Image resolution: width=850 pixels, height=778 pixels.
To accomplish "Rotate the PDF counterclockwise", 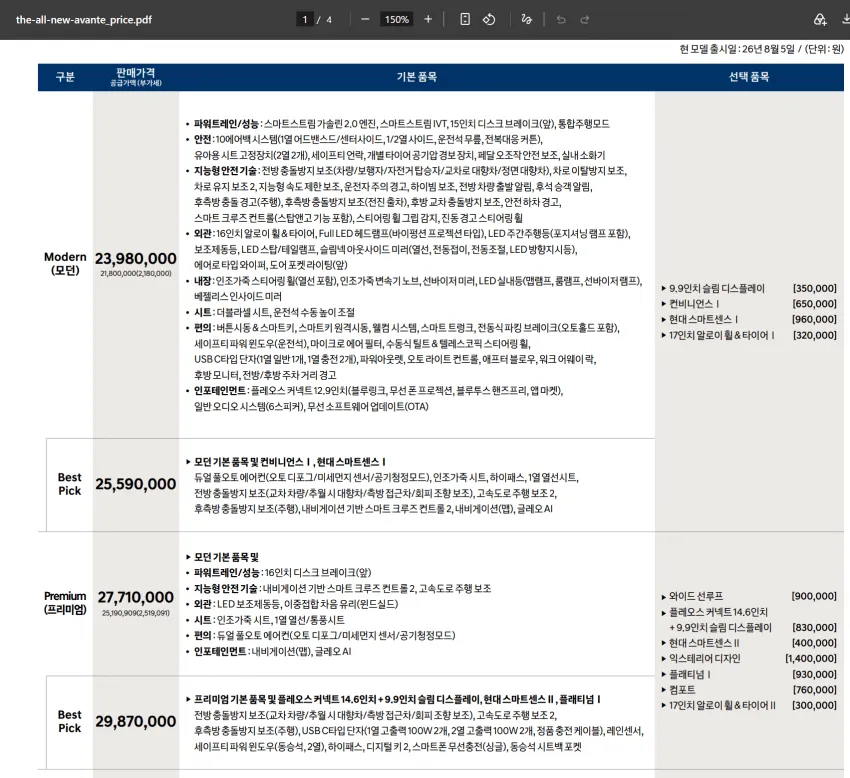I will (489, 20).
